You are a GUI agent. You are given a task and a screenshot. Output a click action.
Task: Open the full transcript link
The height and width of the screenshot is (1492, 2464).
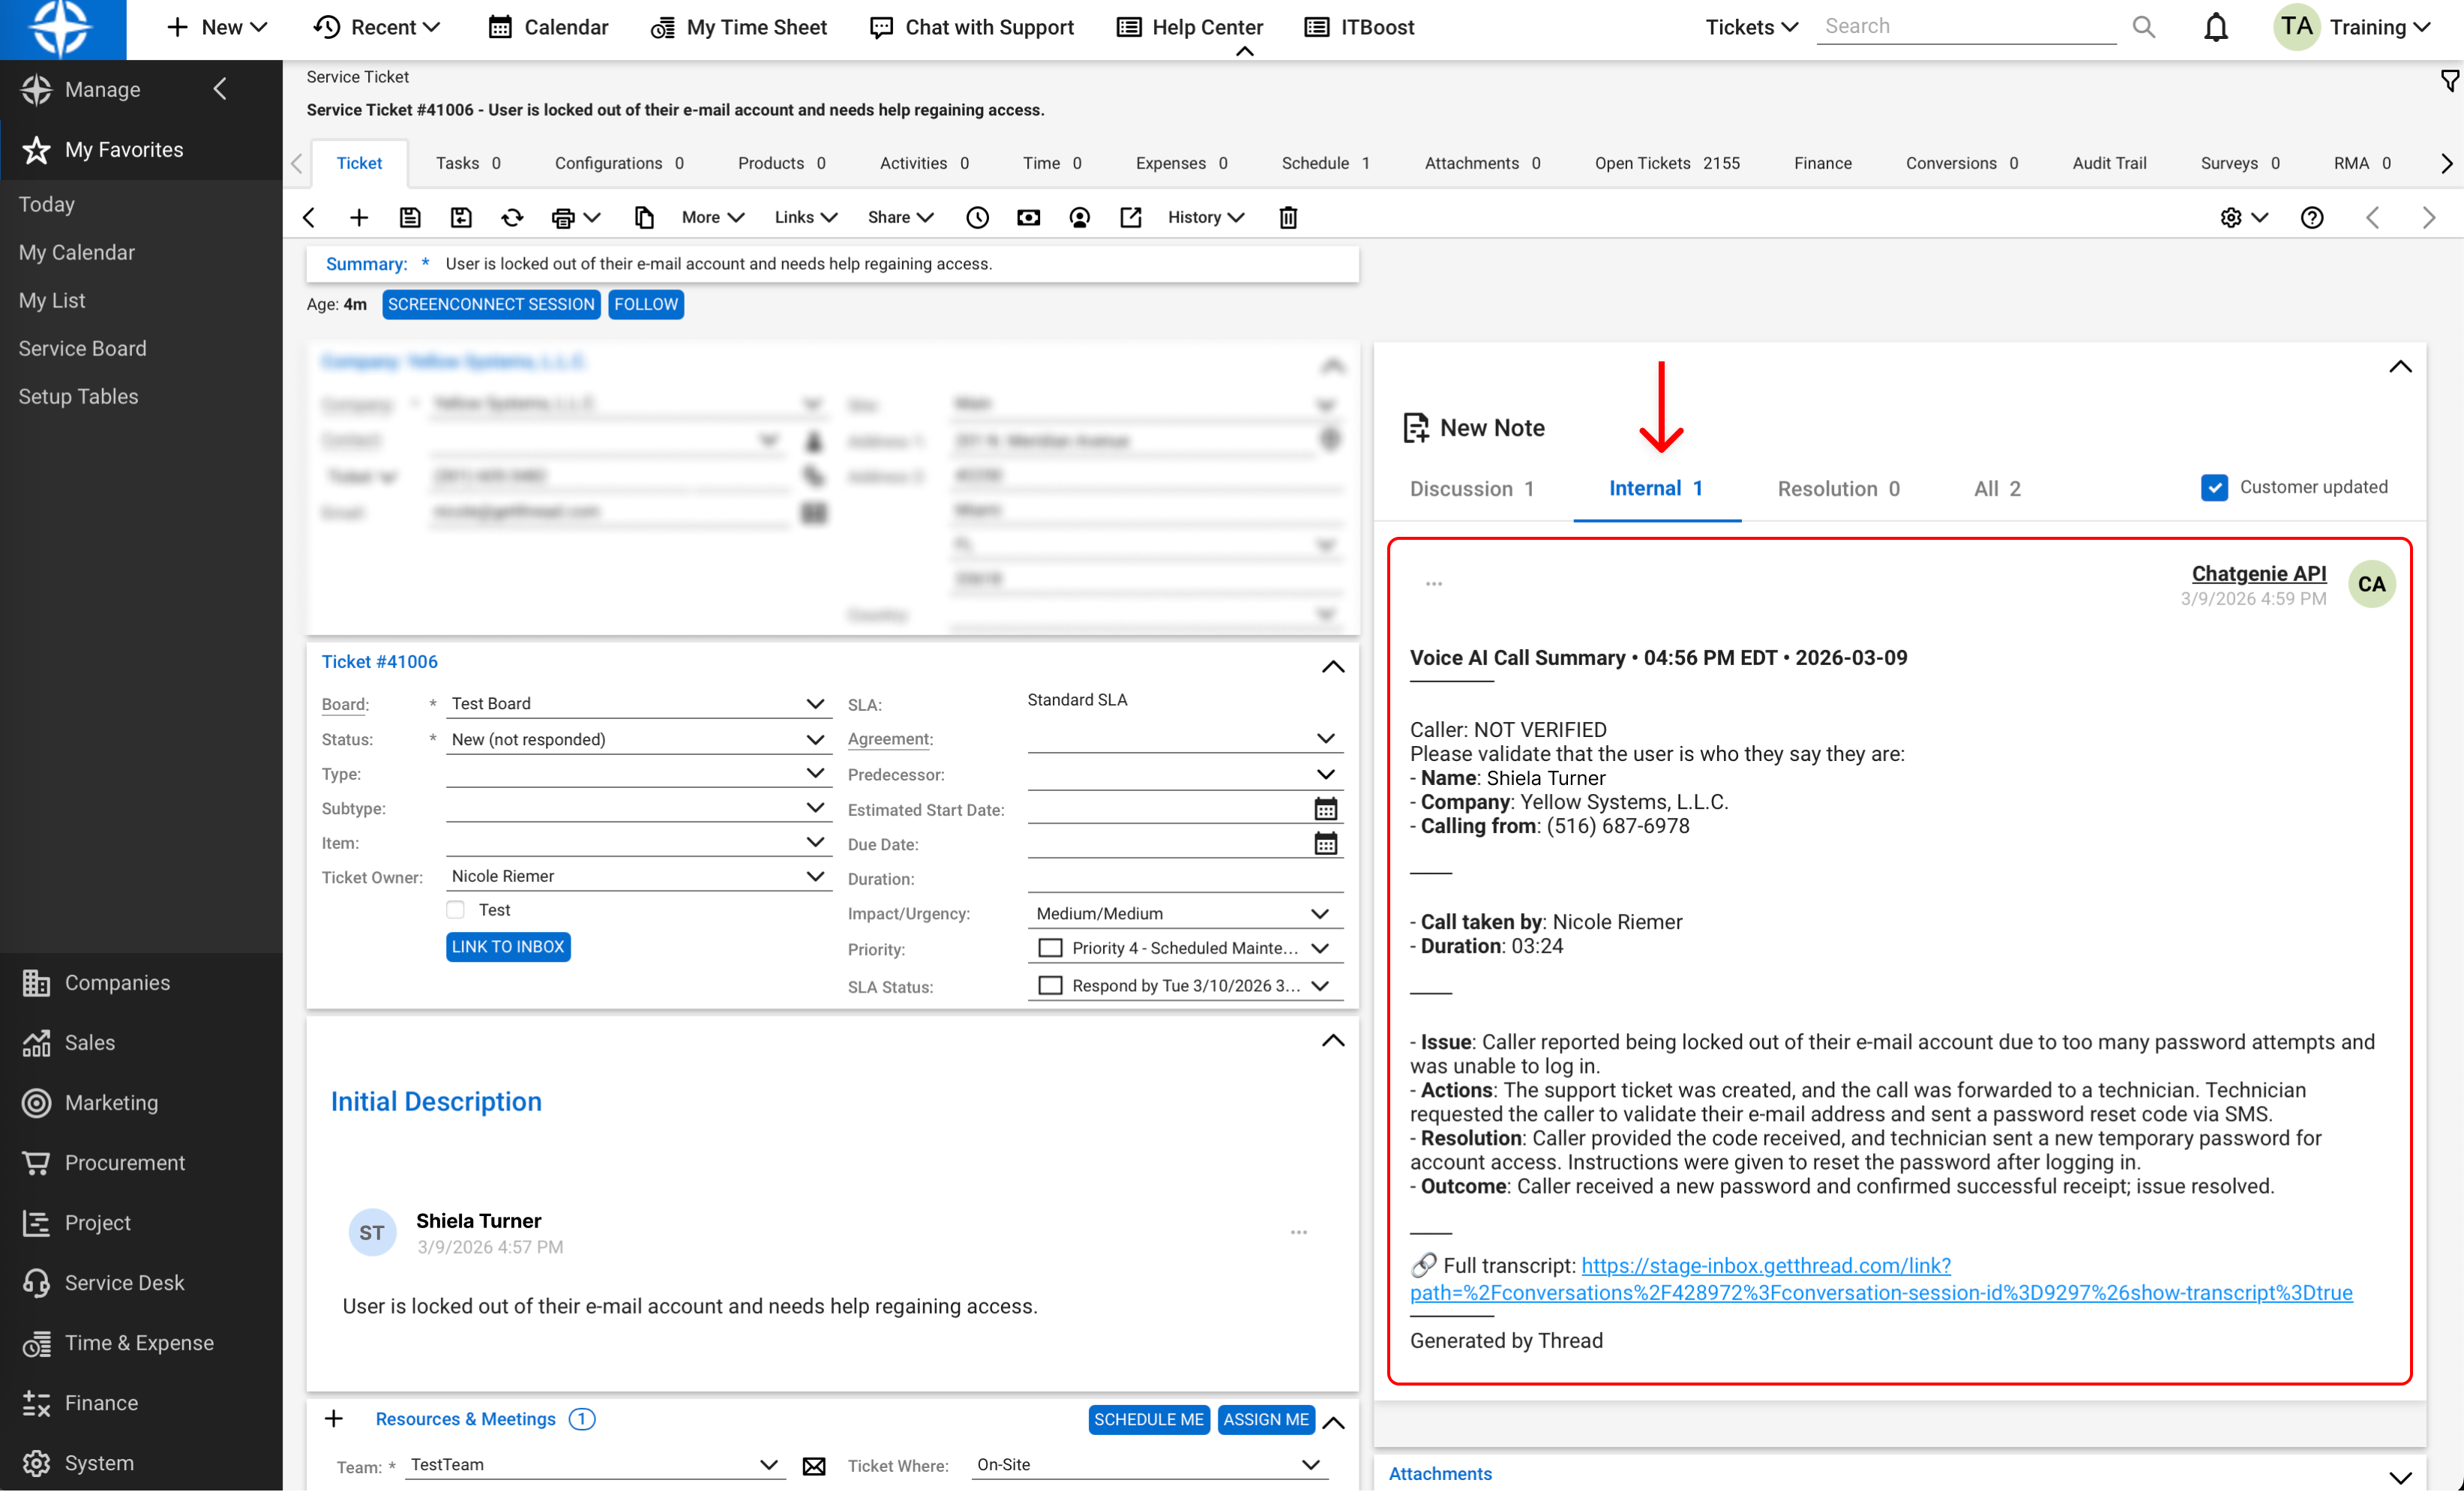click(1765, 1266)
